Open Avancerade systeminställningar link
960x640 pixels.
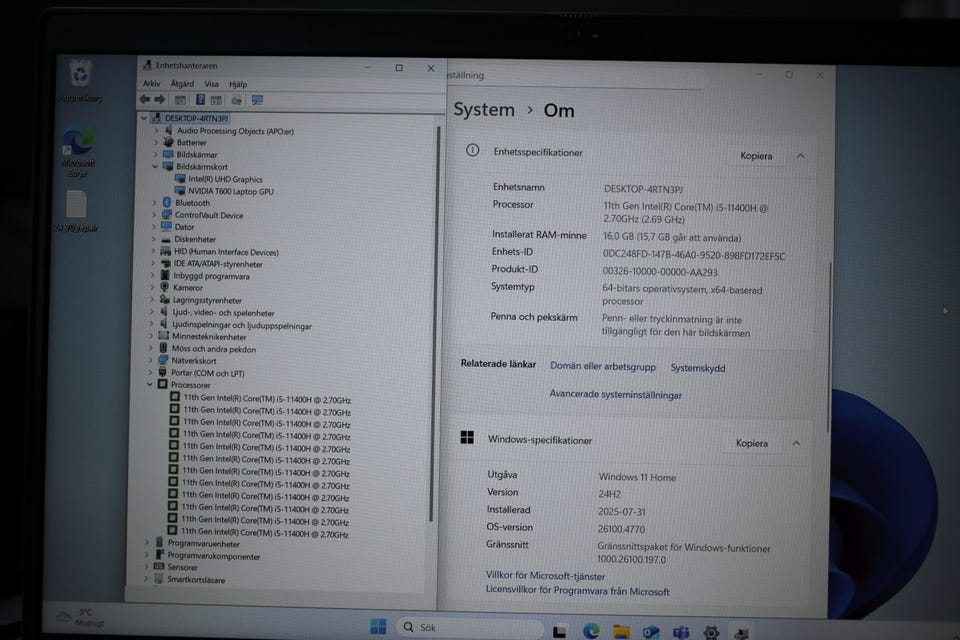click(x=615, y=395)
